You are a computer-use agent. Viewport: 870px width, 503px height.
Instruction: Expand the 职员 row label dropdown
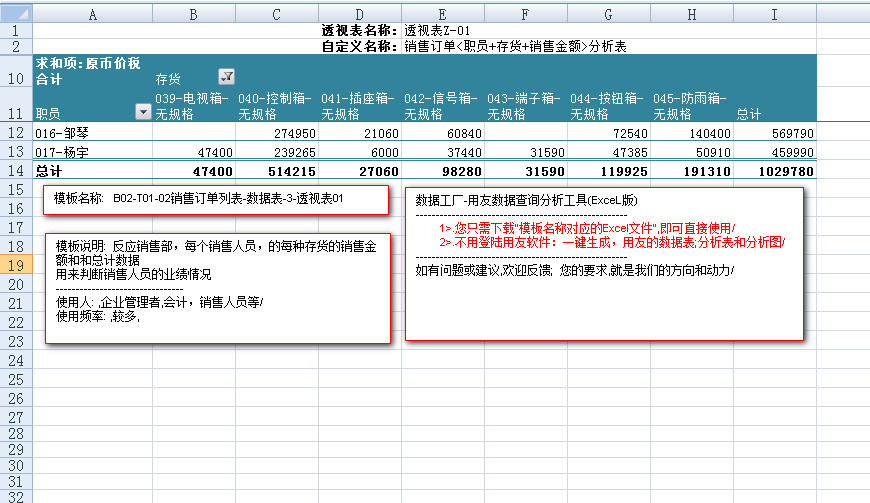(x=142, y=112)
